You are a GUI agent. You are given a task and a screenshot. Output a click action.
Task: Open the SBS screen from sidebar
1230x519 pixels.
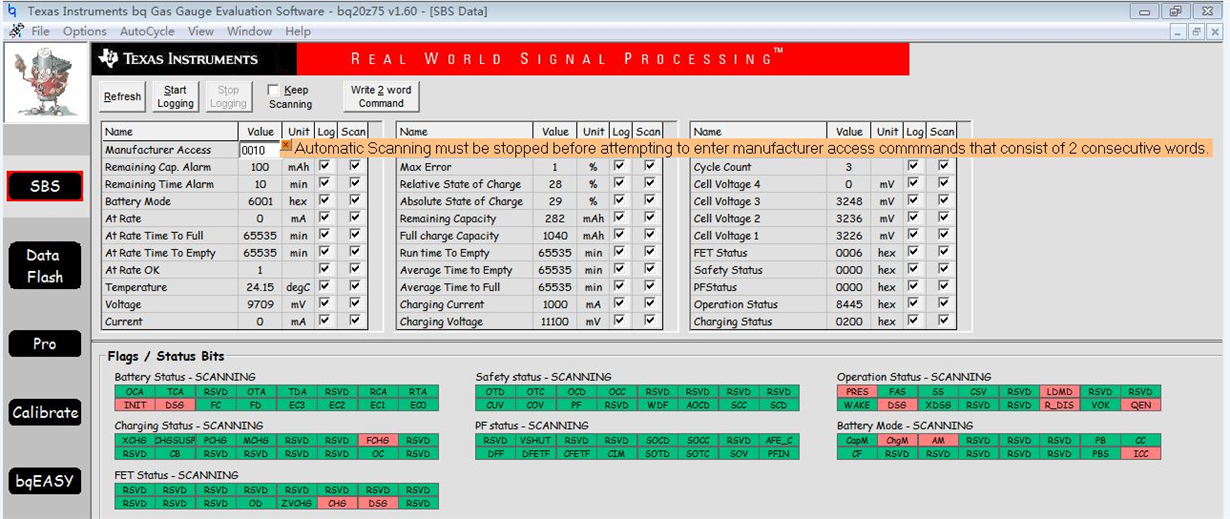point(45,186)
